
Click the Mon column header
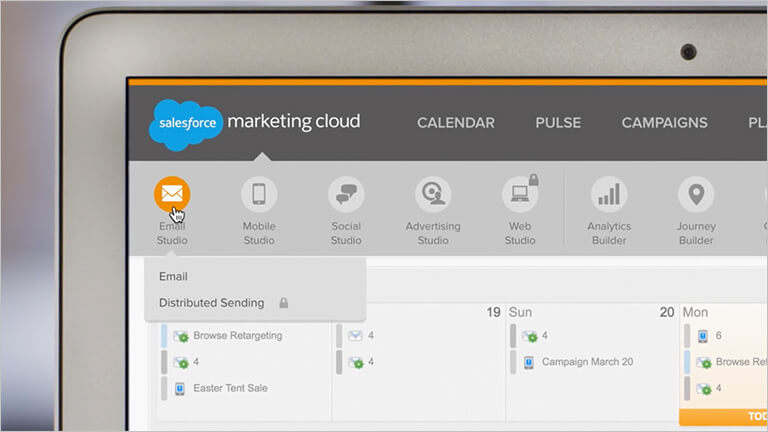click(x=695, y=313)
